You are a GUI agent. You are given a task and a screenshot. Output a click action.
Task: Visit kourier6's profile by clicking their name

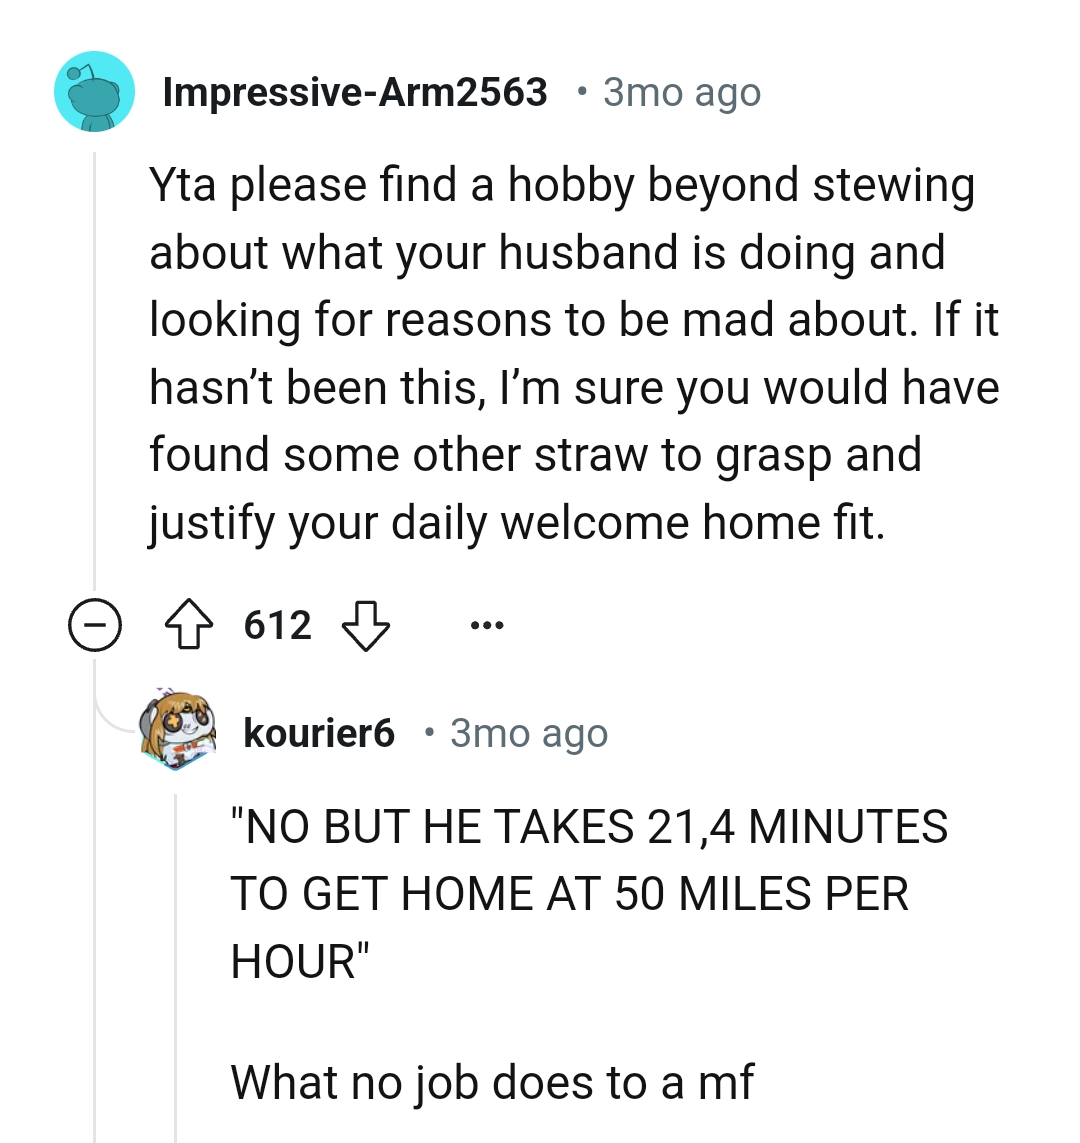point(319,732)
